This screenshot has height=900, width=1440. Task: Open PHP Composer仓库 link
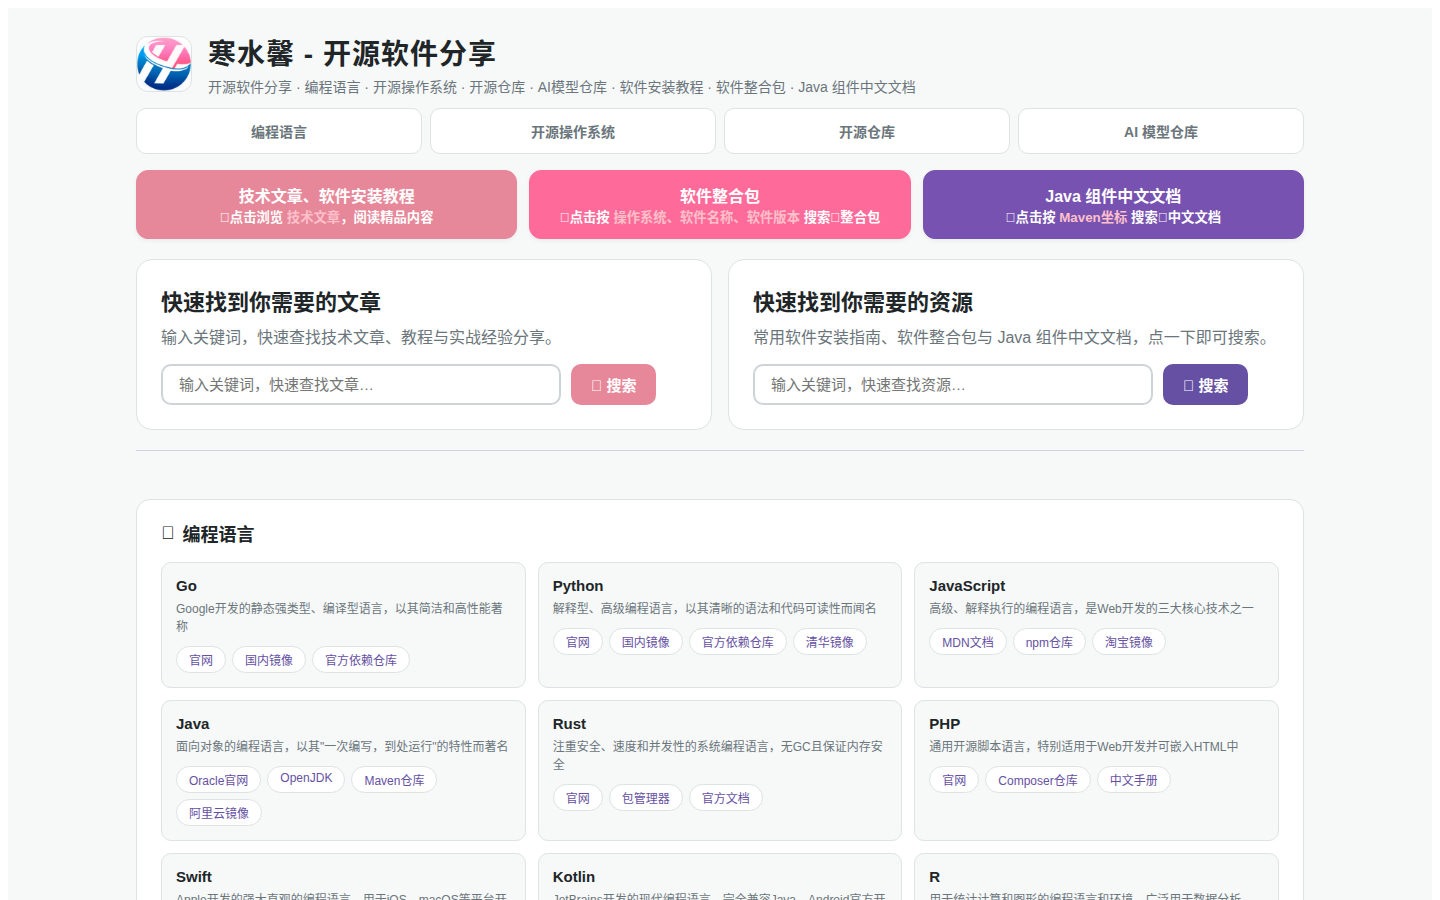[x=1038, y=780]
